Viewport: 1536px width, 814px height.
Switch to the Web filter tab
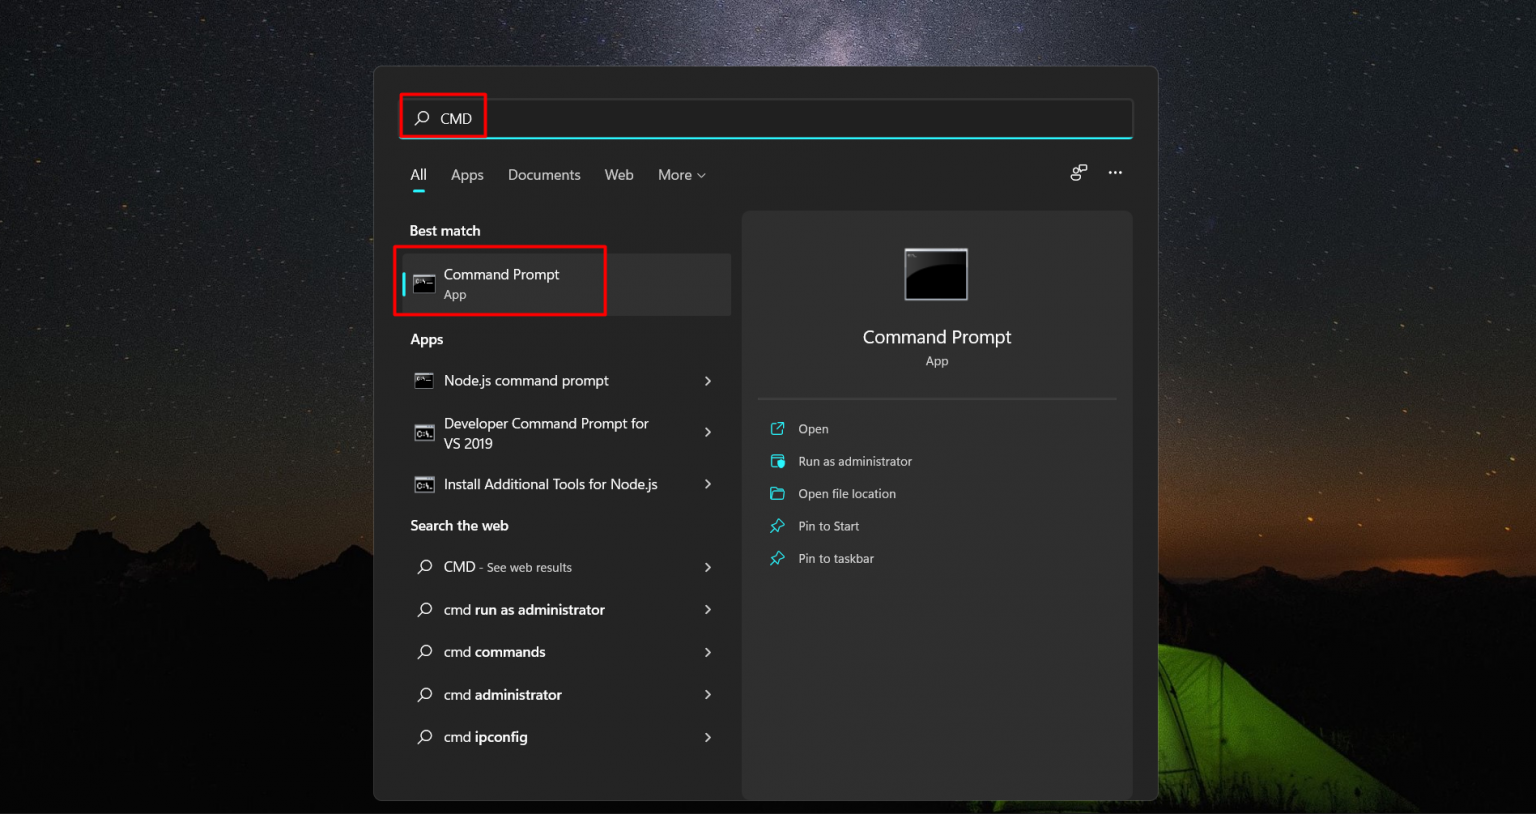pyautogui.click(x=619, y=175)
